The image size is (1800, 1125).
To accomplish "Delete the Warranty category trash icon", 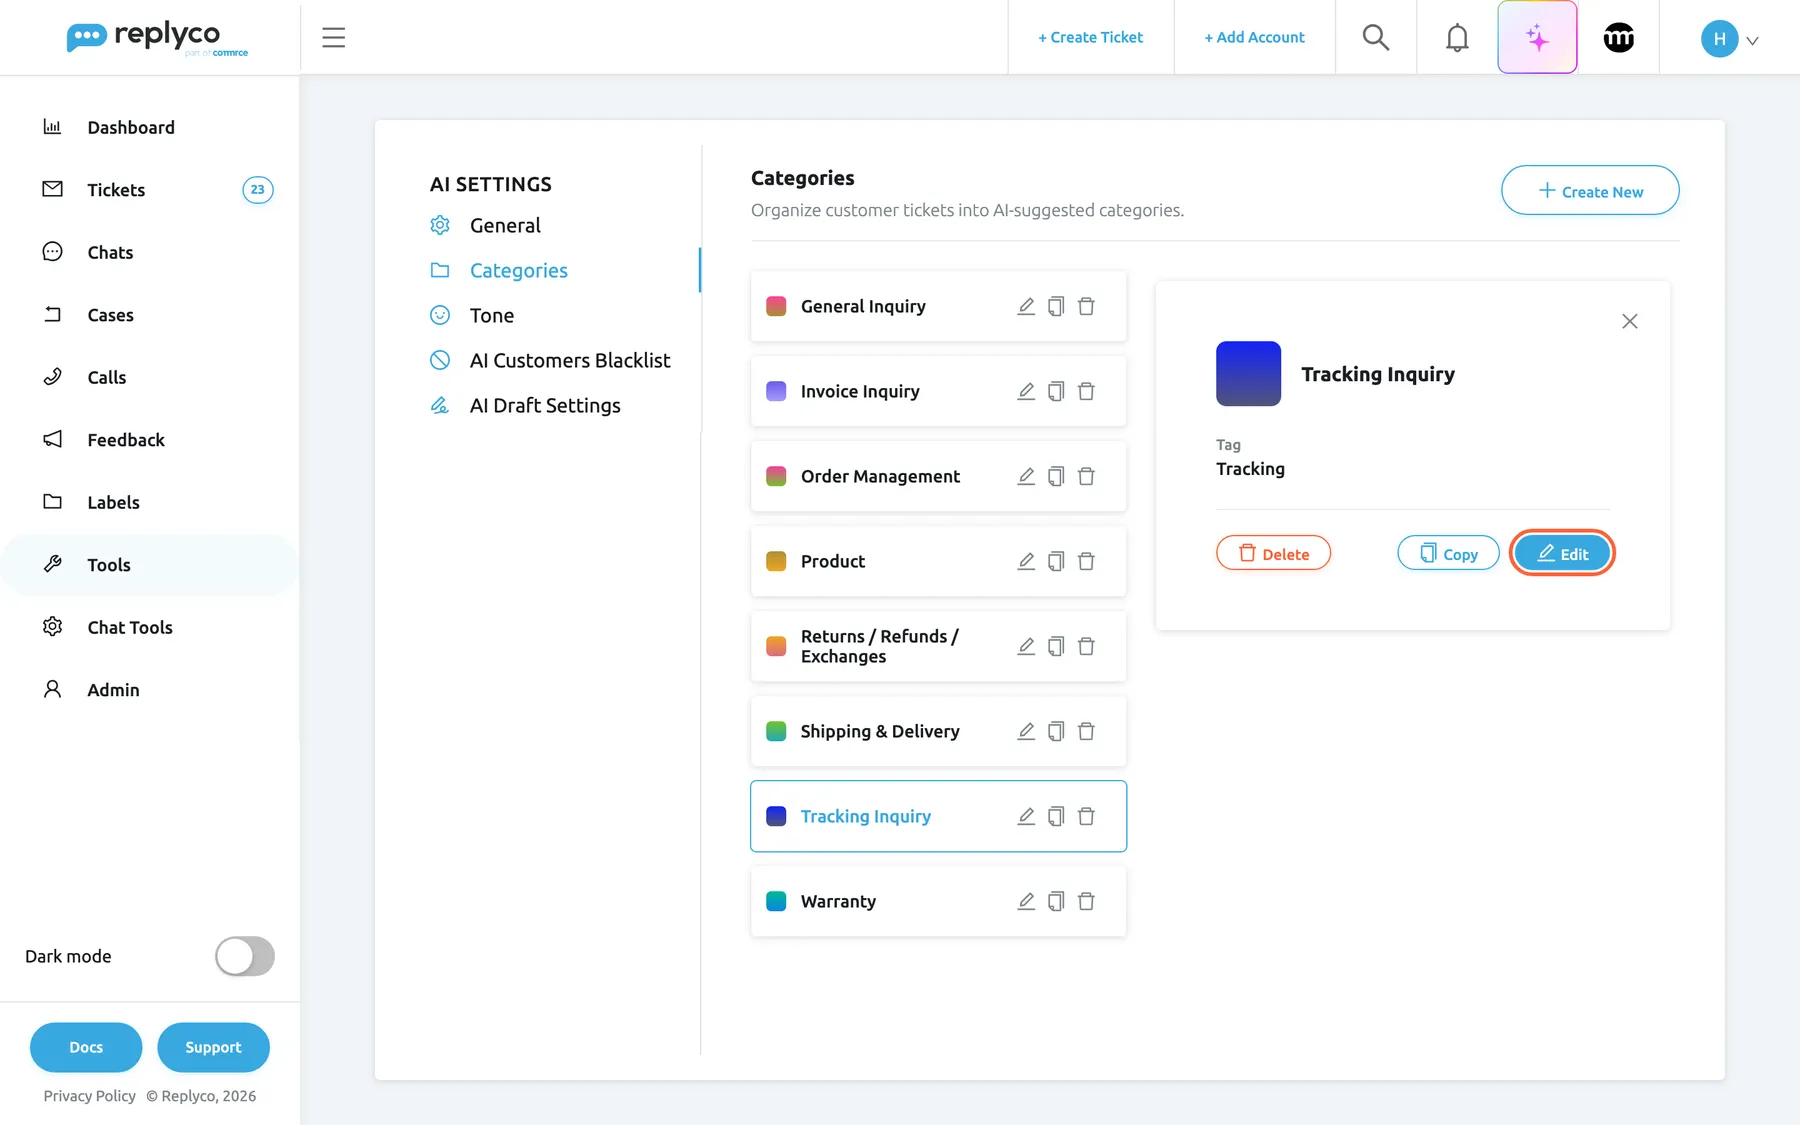I will [1086, 901].
